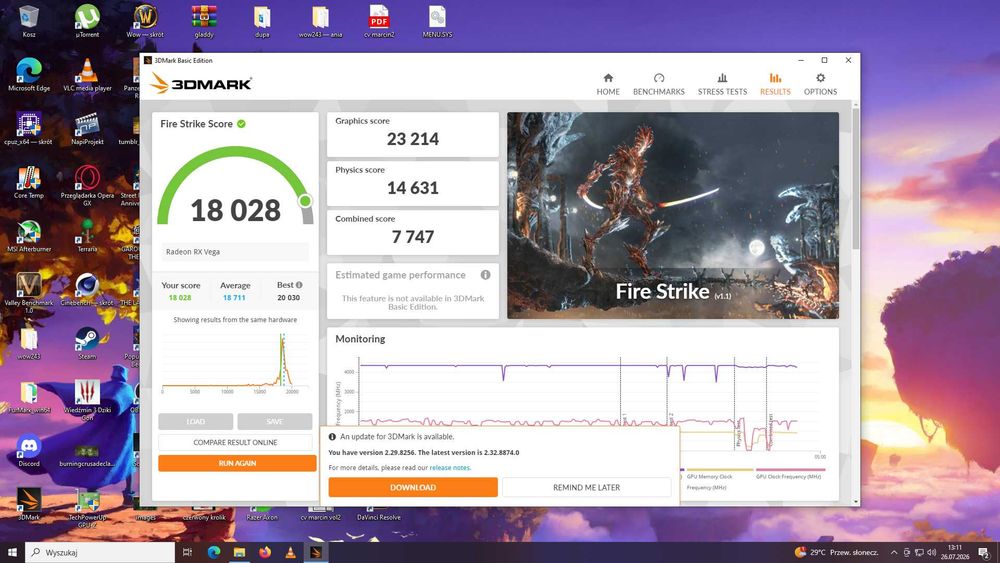The height and width of the screenshot is (563, 1000).
Task: Click the Combined score value 7 747
Action: pos(413,237)
